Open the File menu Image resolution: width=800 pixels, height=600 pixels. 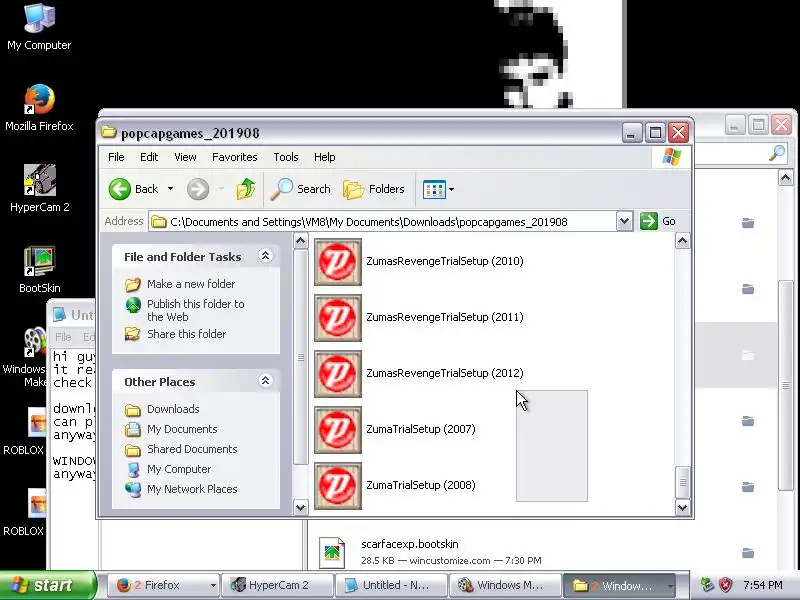(116, 157)
